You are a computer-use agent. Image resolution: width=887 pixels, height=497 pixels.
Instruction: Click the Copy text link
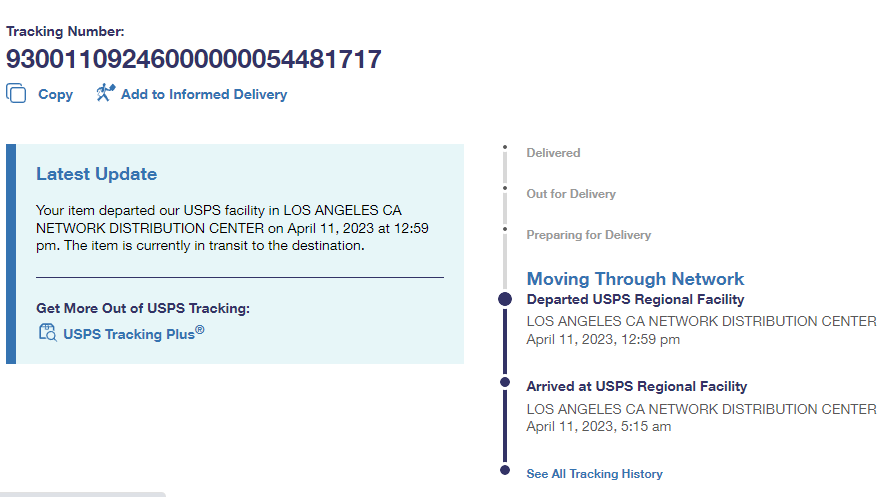point(55,94)
